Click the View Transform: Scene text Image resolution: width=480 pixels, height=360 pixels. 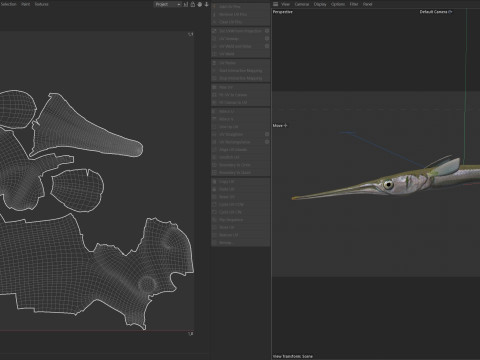(293, 356)
